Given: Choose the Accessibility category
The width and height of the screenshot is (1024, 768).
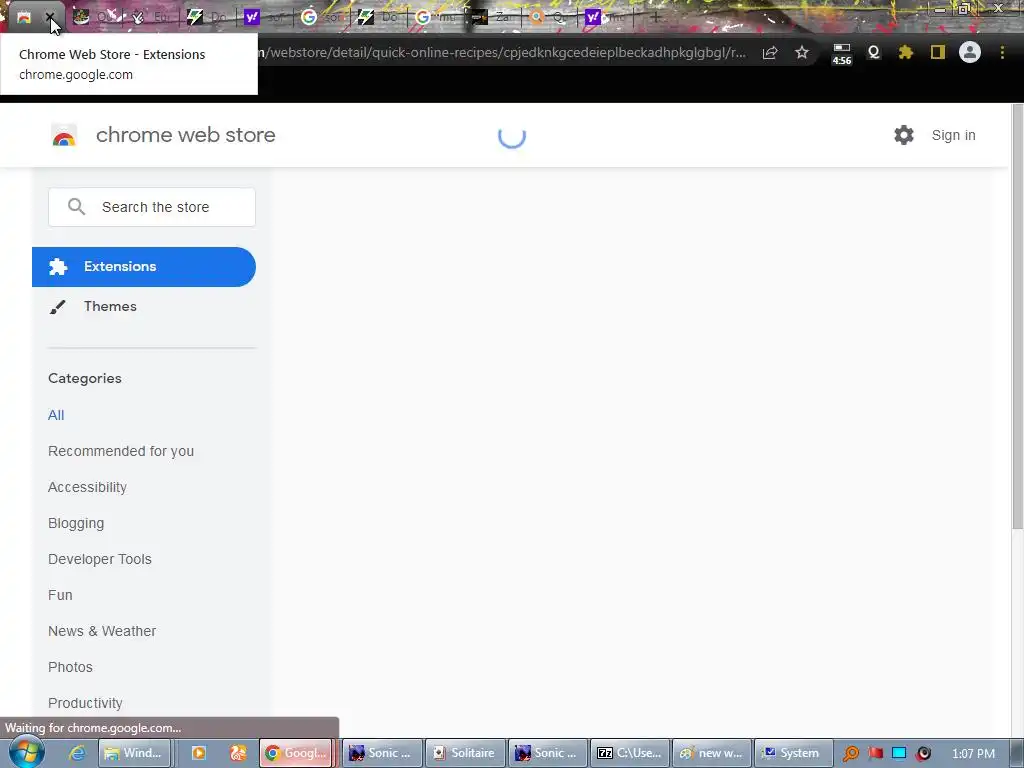Looking at the screenshot, I should click(88, 487).
